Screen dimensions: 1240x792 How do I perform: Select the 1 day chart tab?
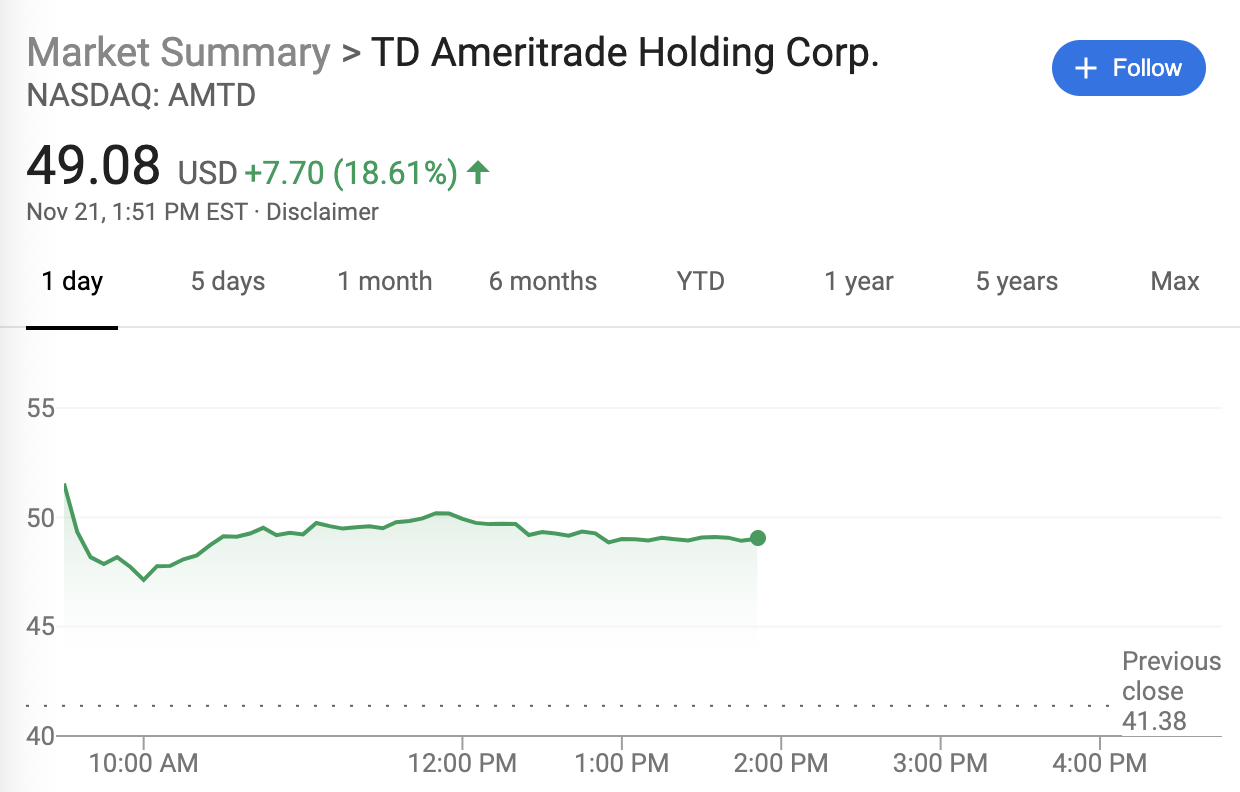click(x=71, y=282)
